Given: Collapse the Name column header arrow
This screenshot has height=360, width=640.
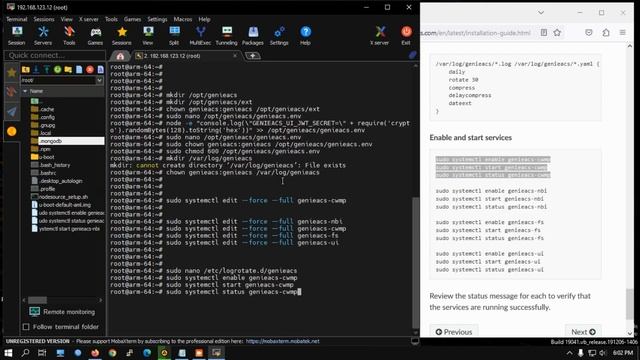Looking at the screenshot, I should (x=25, y=91).
